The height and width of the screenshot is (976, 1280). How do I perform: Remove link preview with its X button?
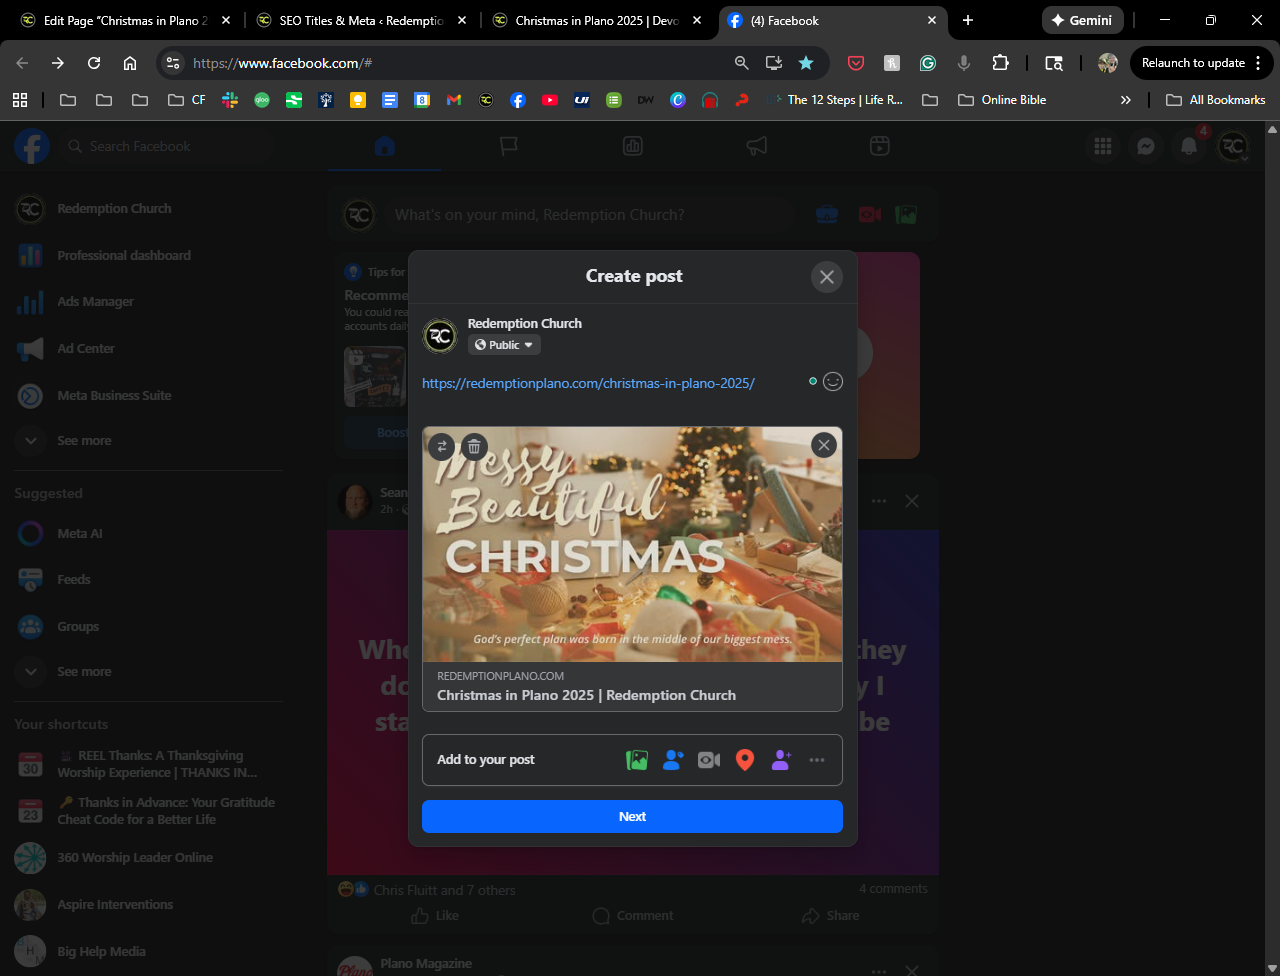click(x=823, y=445)
